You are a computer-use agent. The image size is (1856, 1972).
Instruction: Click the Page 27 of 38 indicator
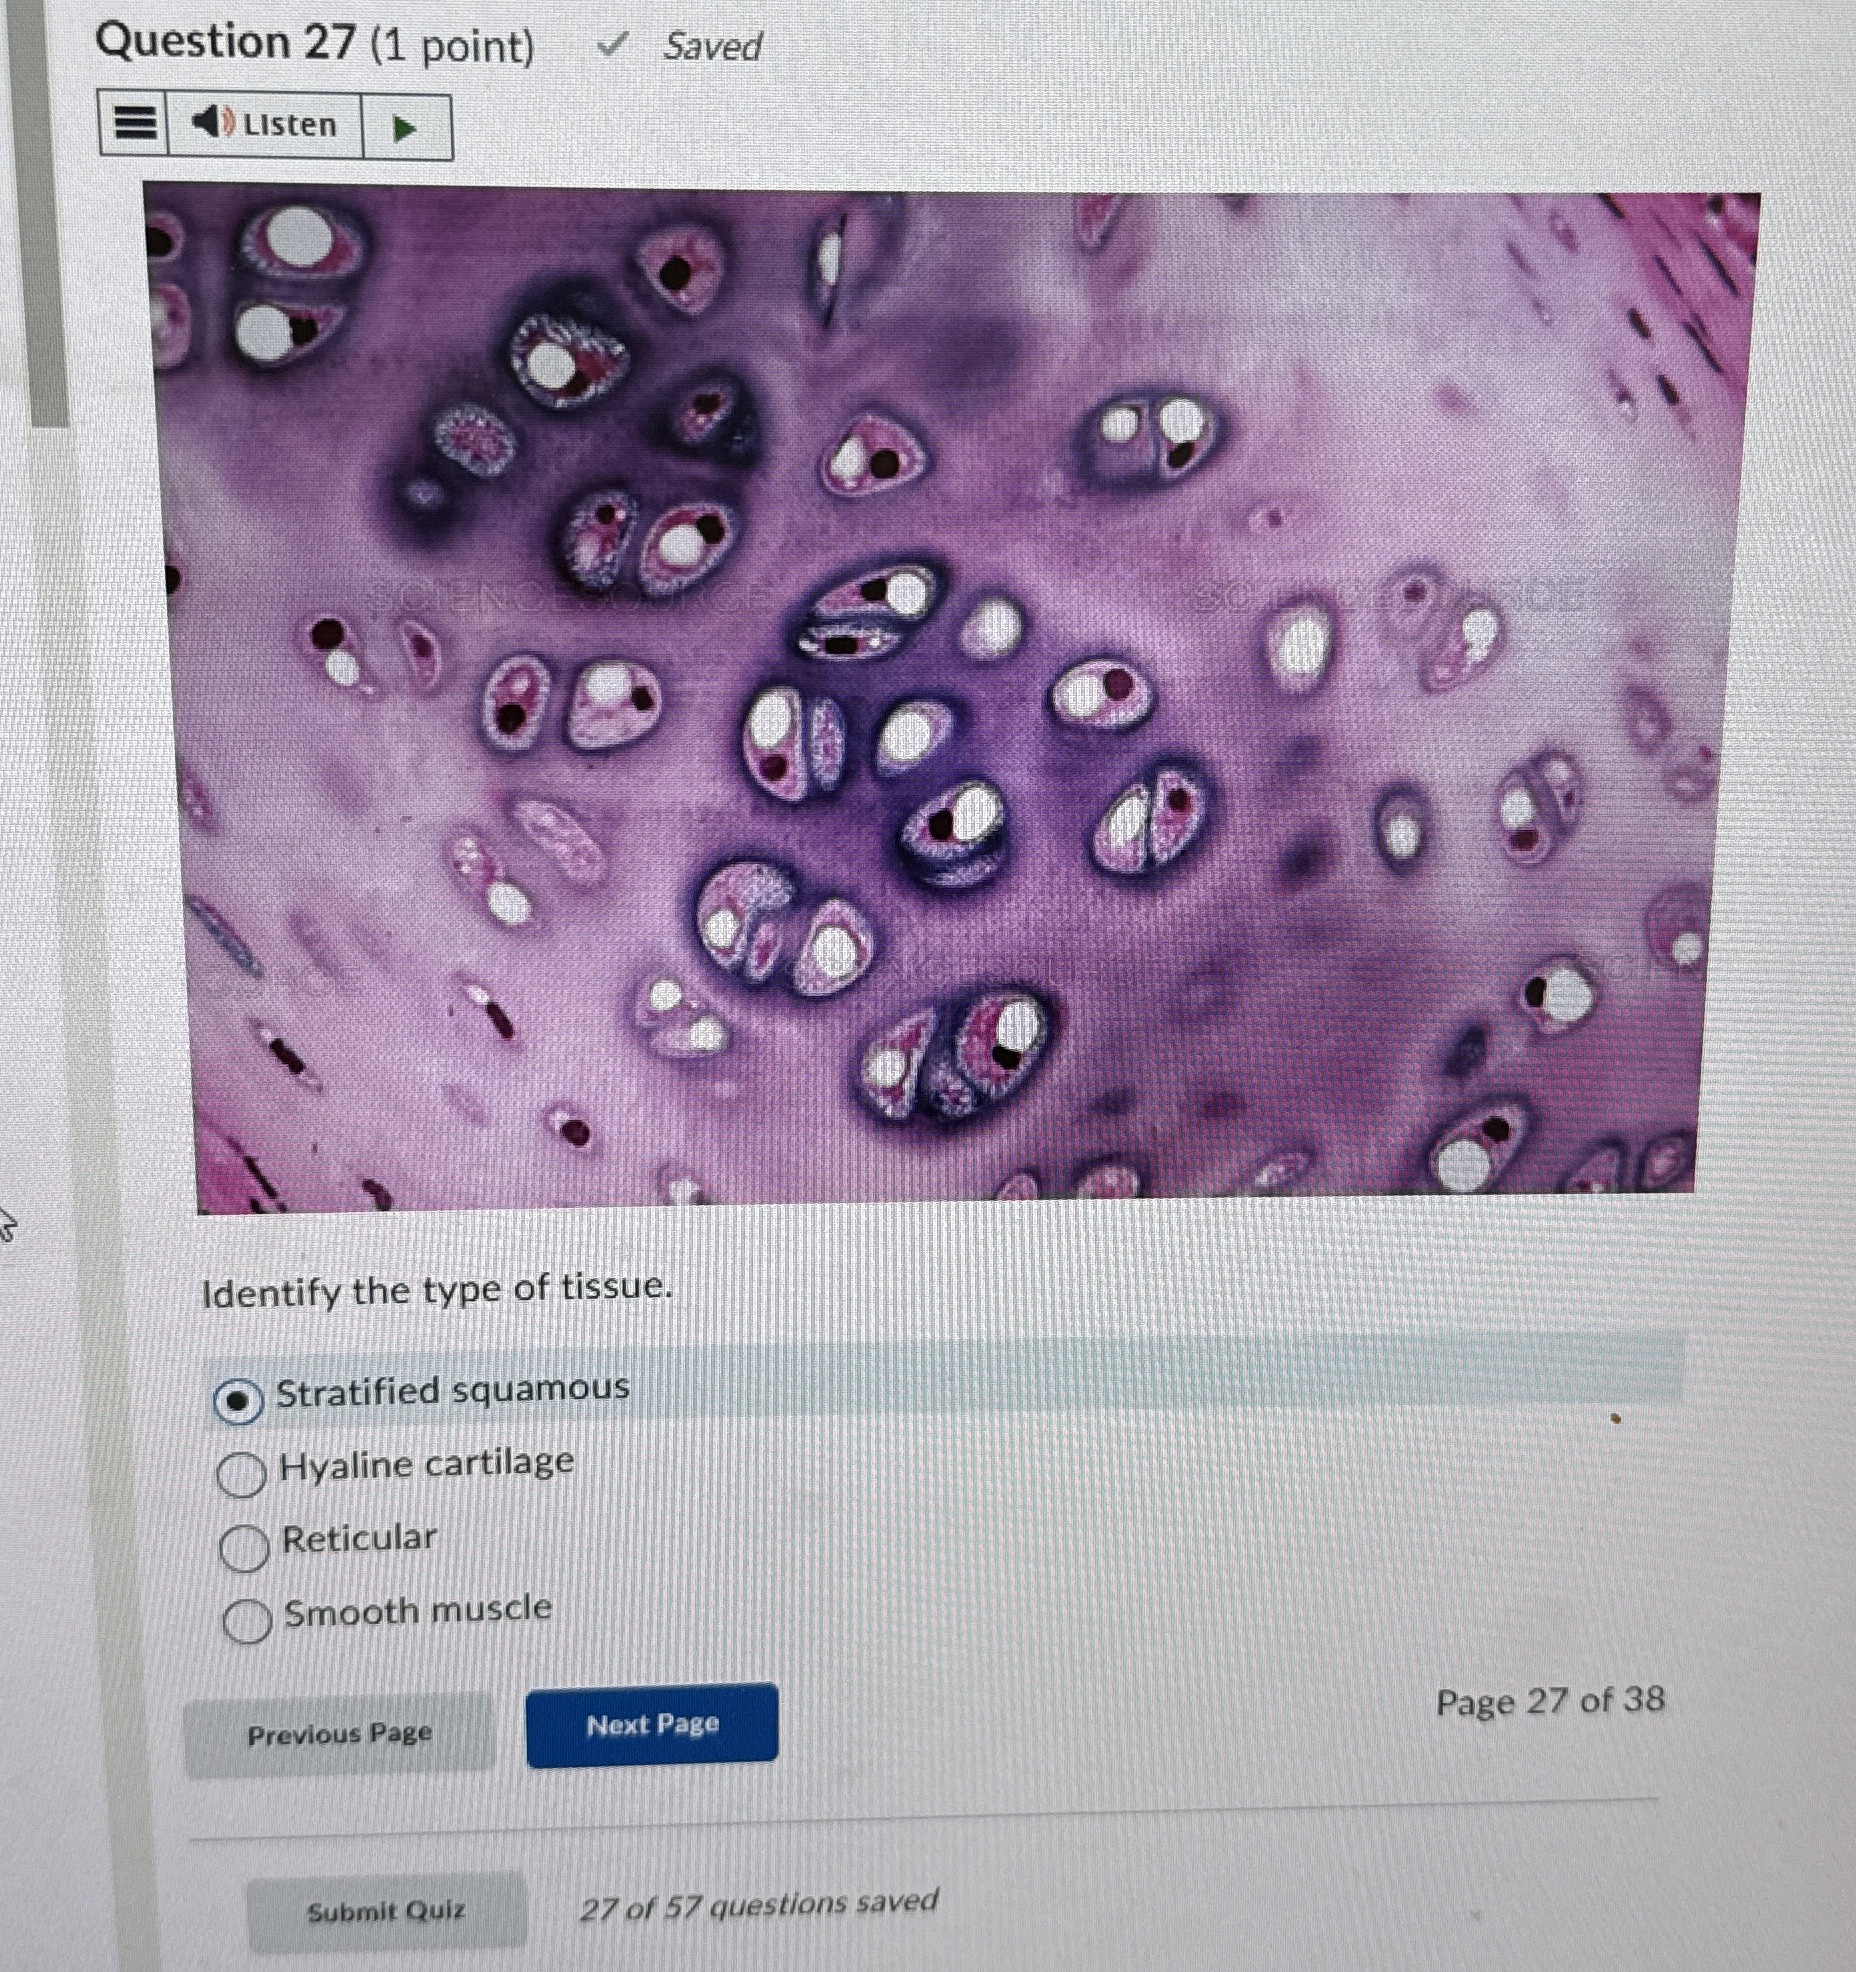(x=1550, y=1701)
